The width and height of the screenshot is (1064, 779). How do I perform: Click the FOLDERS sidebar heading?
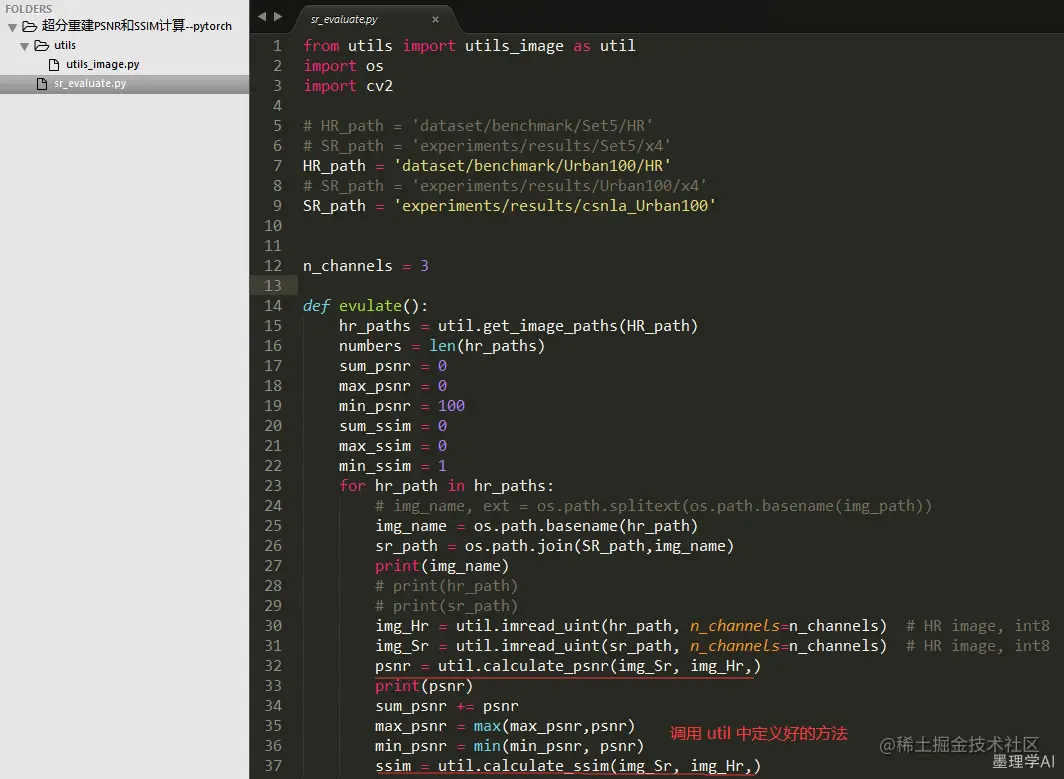(x=28, y=9)
